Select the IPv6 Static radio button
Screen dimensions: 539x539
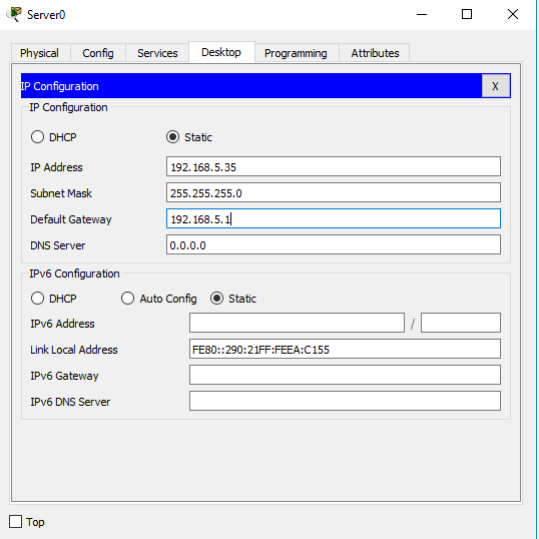click(217, 298)
